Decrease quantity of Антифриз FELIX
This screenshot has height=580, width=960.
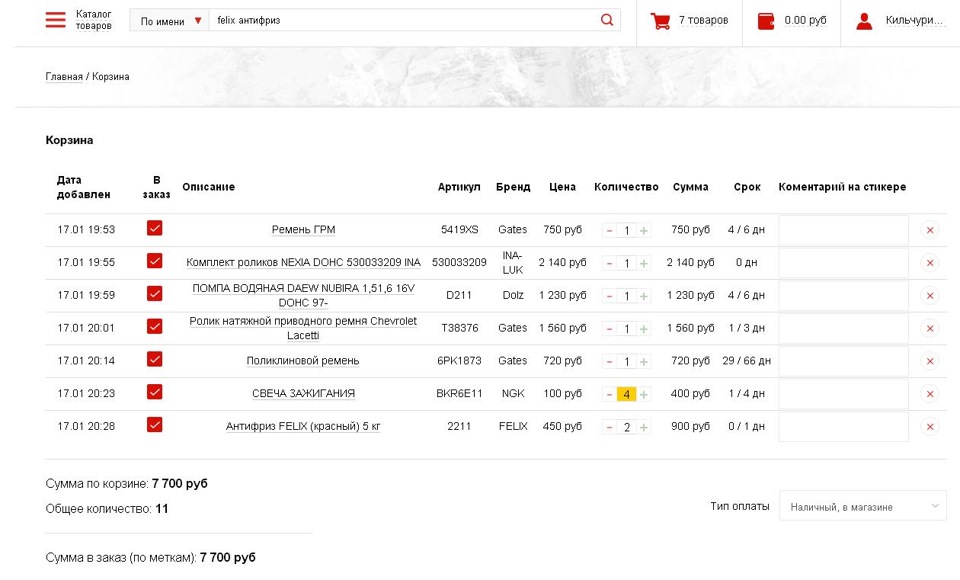click(609, 427)
